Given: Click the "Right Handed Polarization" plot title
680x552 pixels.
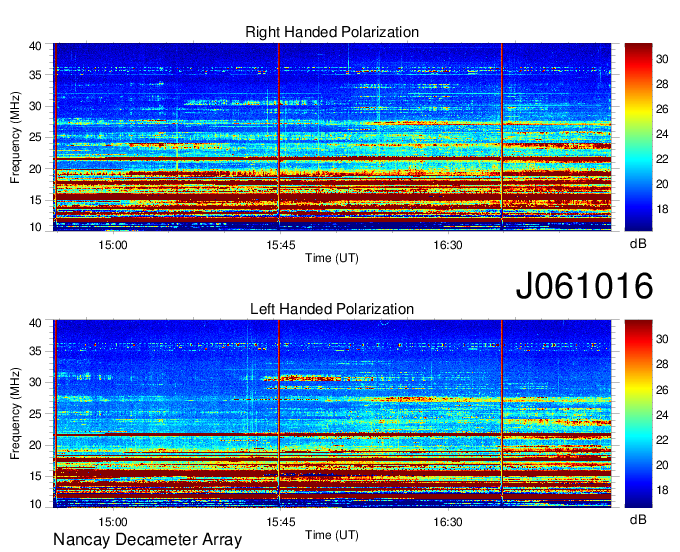Looking at the screenshot, I should [x=332, y=32].
